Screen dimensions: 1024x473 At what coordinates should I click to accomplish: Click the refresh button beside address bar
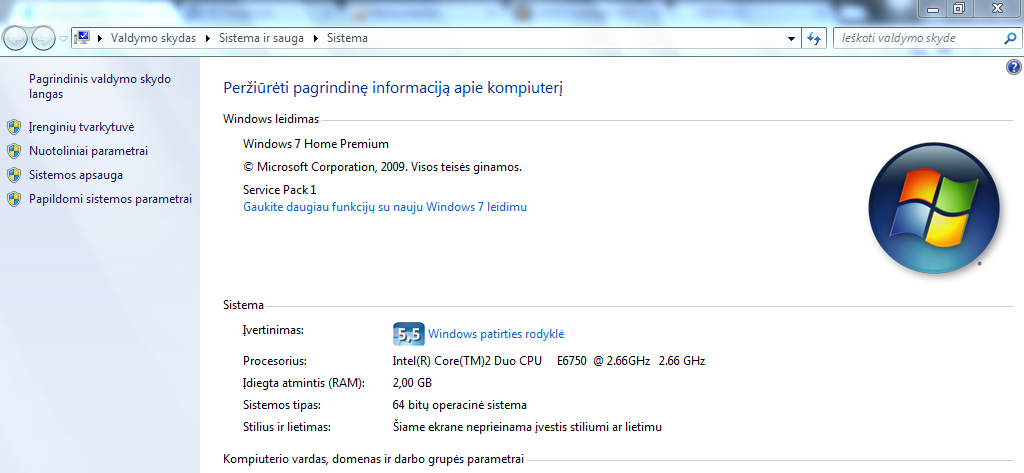coord(814,38)
